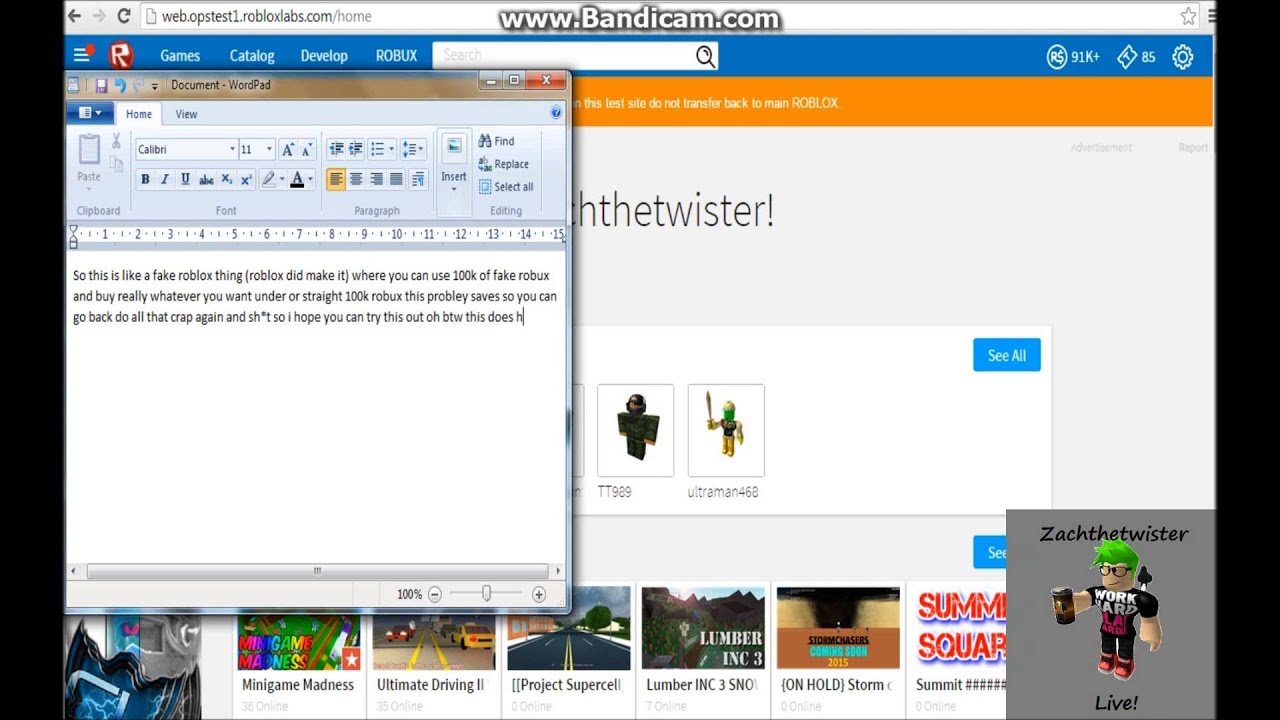The width and height of the screenshot is (1280, 720).
Task: Toggle superscript formatting
Action: [247, 179]
